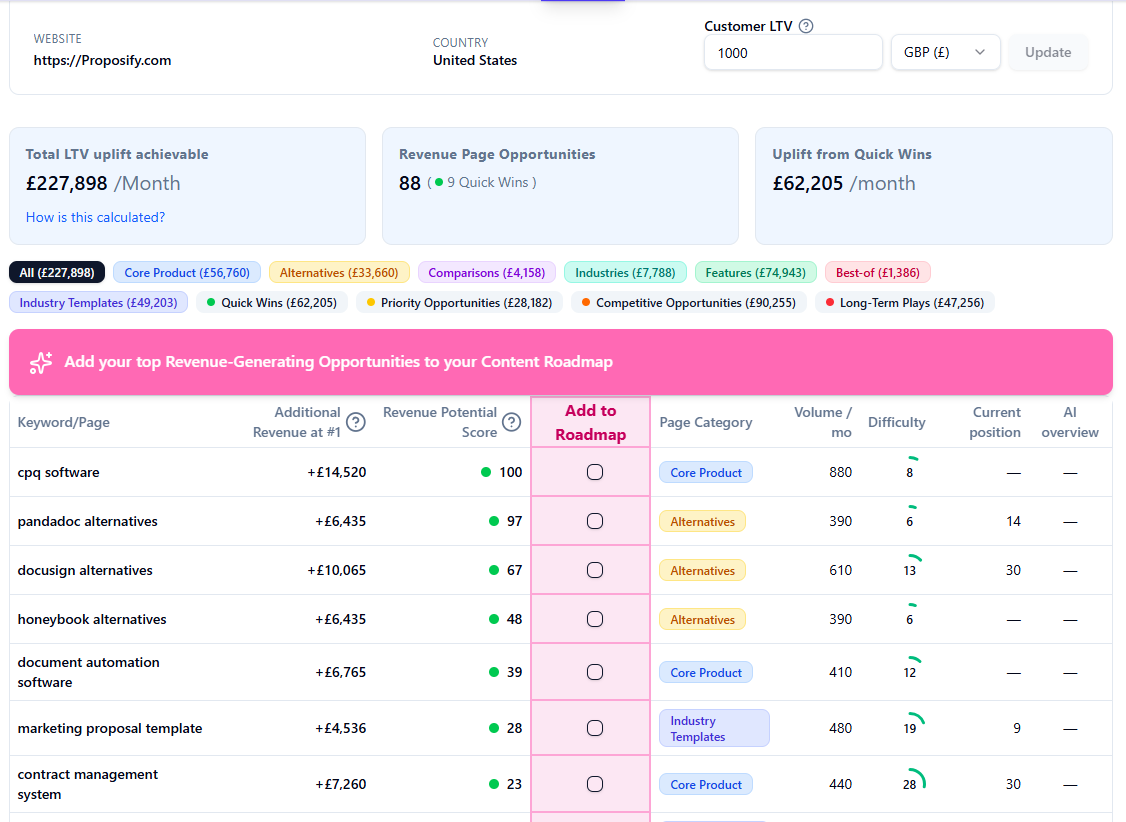Click the 'pandadoc alternatives' keyword
Screen dimensions: 1126x822
click(x=88, y=521)
